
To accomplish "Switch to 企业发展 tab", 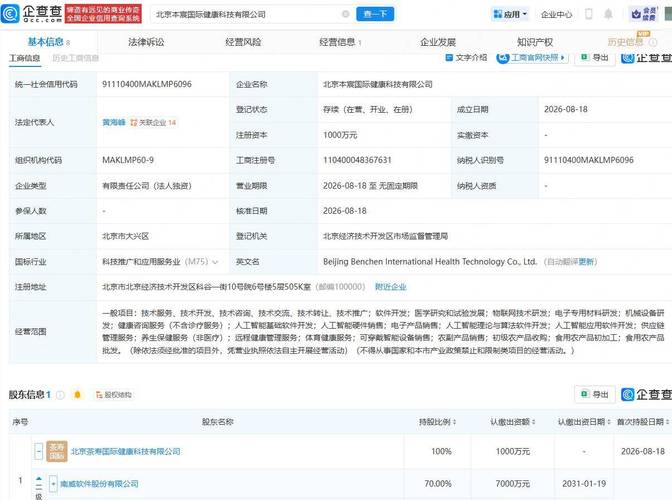I will point(438,42).
